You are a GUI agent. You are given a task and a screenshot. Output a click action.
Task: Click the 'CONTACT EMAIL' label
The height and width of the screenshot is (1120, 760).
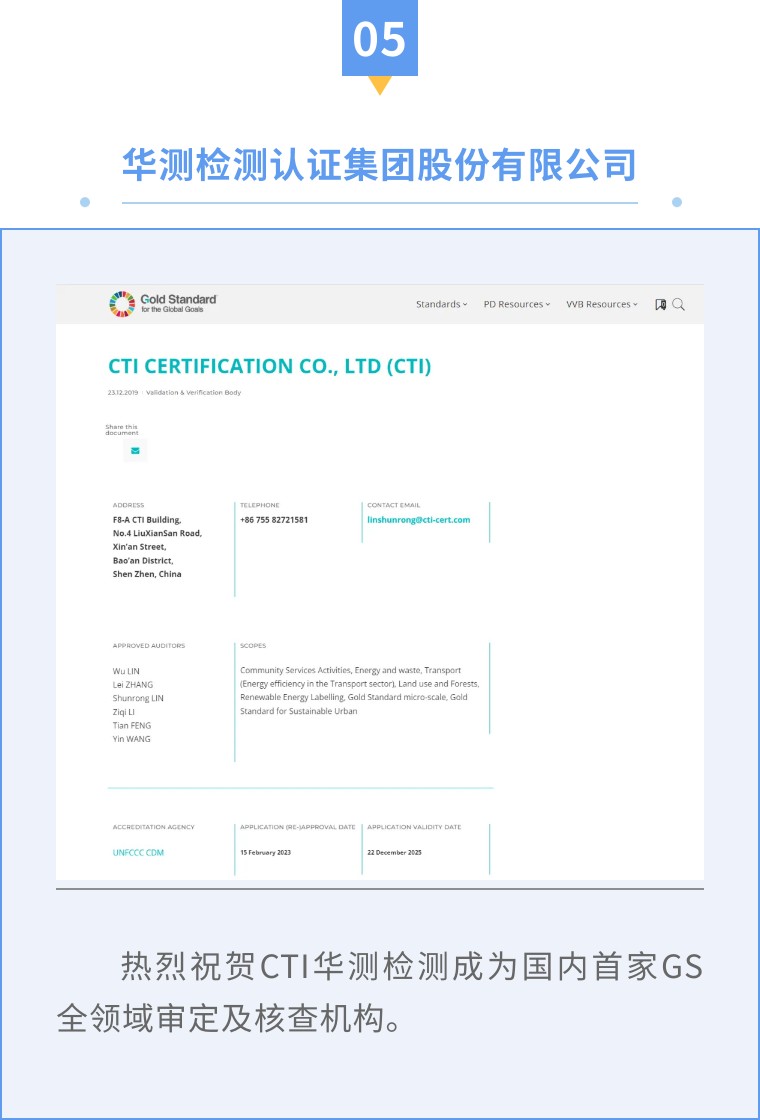tap(394, 505)
